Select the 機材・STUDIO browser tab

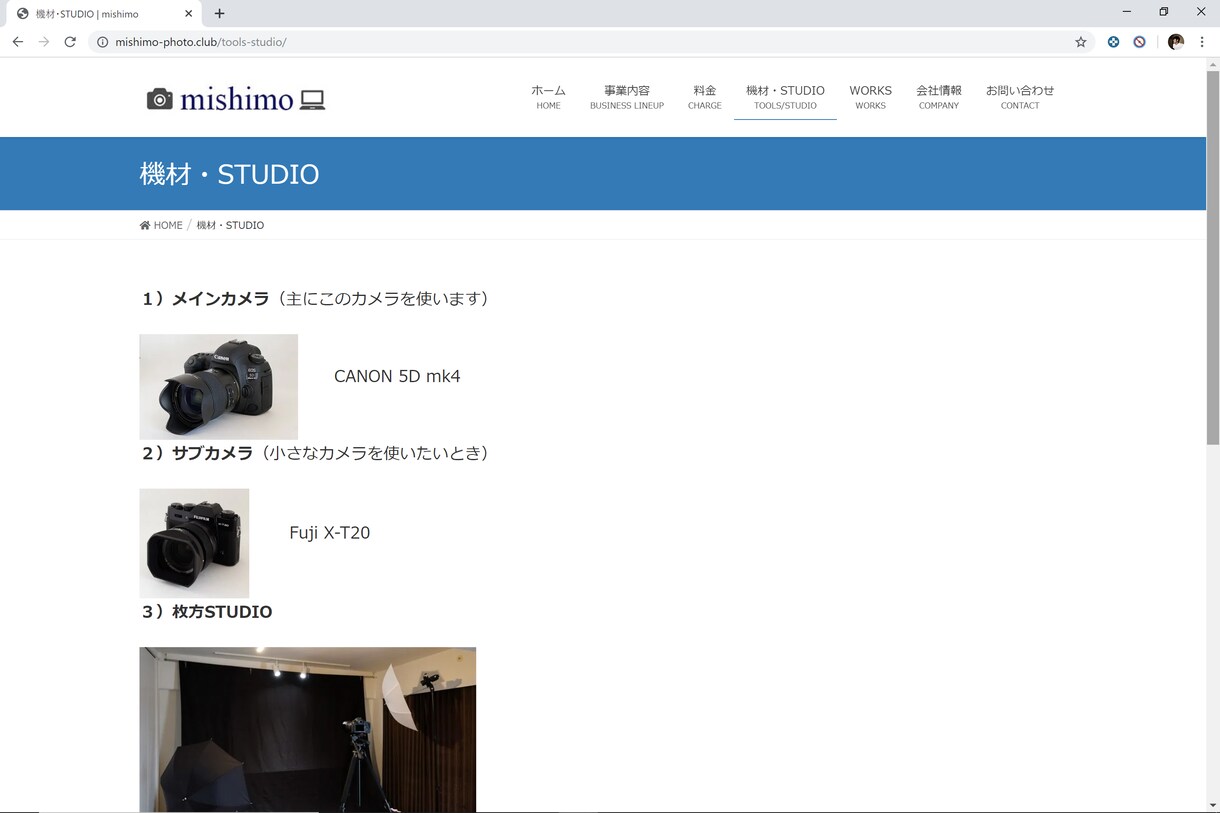103,14
